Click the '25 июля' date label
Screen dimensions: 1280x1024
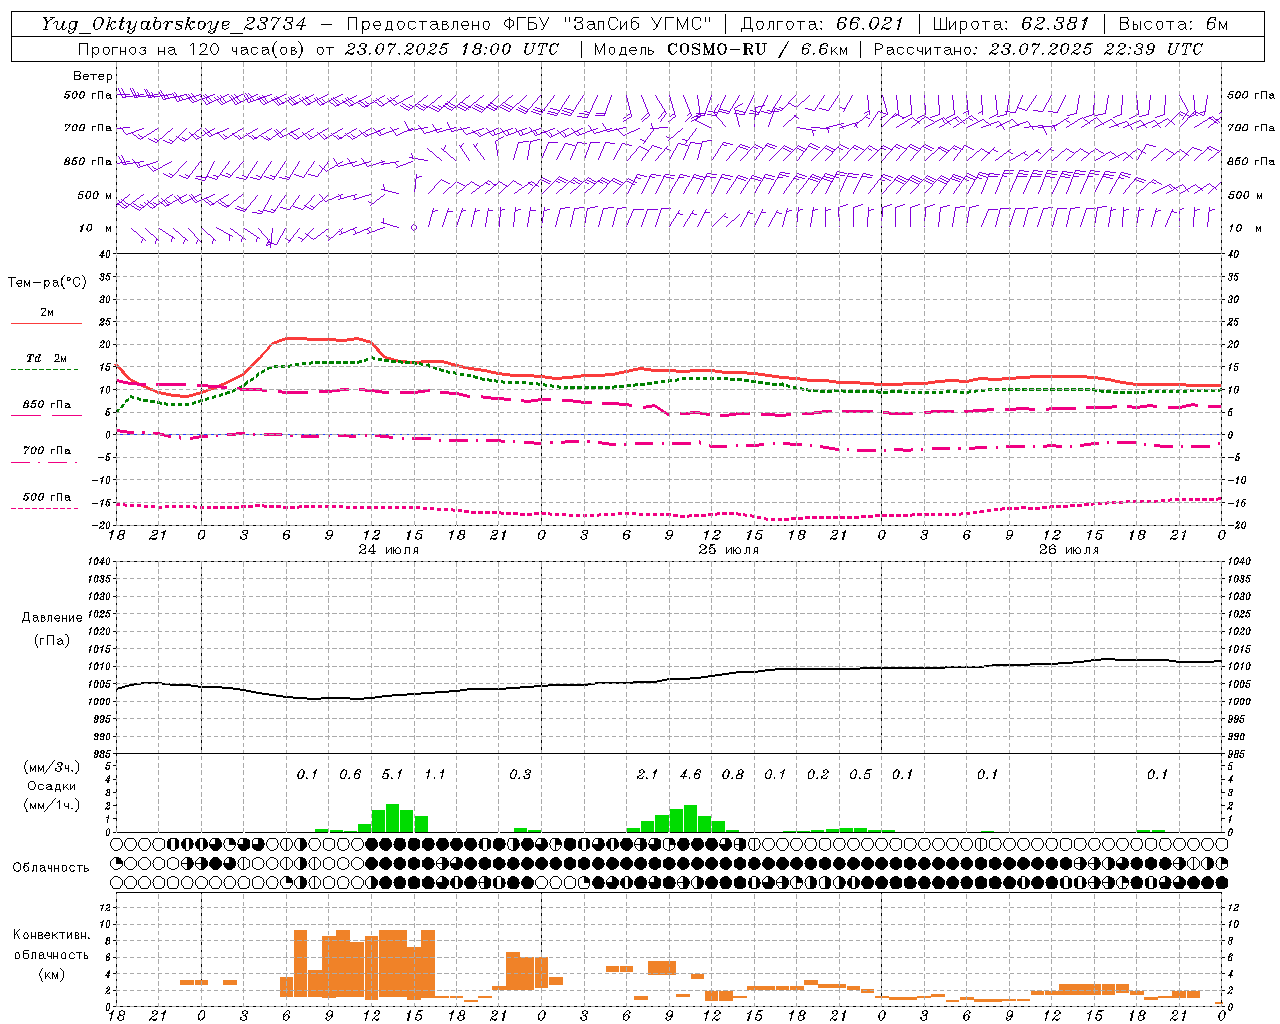coord(728,550)
